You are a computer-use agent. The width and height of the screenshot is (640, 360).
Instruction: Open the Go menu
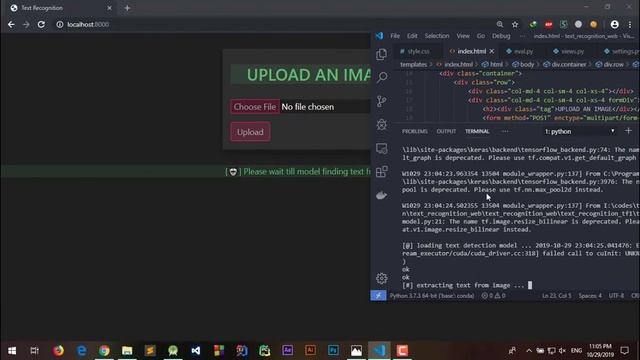(481, 36)
